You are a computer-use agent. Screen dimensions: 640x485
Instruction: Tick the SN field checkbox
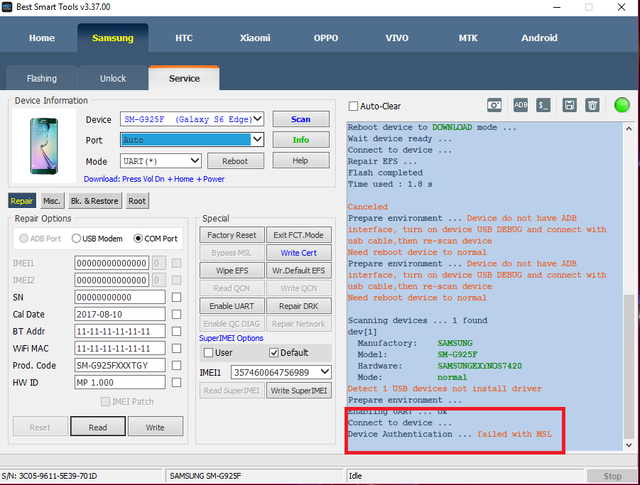[176, 297]
